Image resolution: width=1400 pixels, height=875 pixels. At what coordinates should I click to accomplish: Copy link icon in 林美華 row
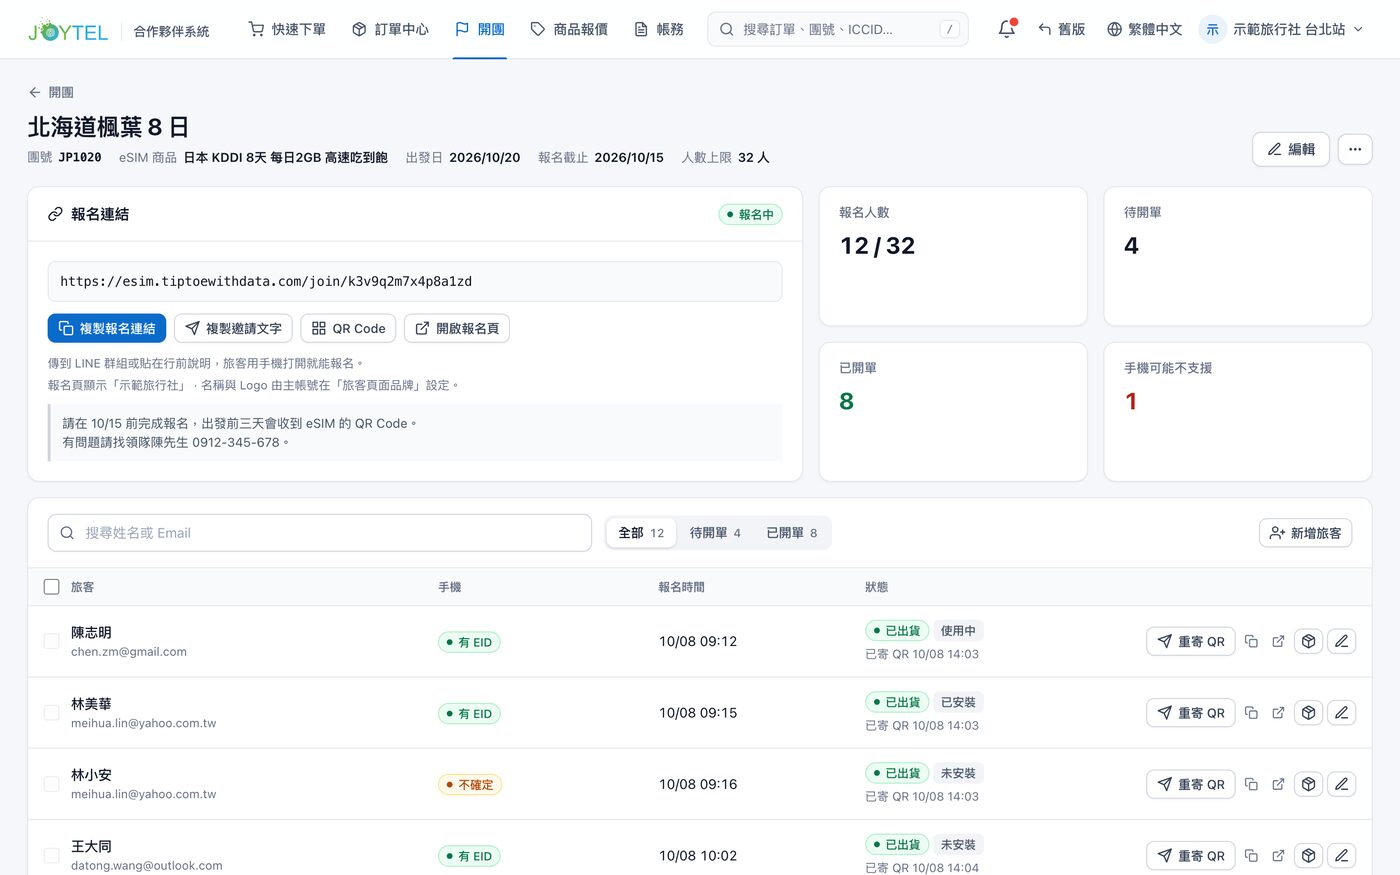[x=1251, y=713]
